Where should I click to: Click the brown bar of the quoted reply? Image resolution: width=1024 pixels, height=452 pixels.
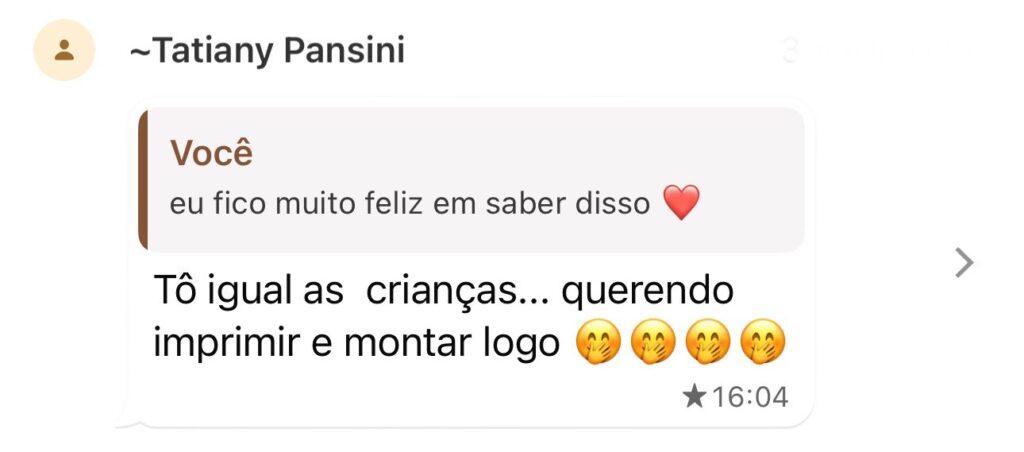pos(143,180)
